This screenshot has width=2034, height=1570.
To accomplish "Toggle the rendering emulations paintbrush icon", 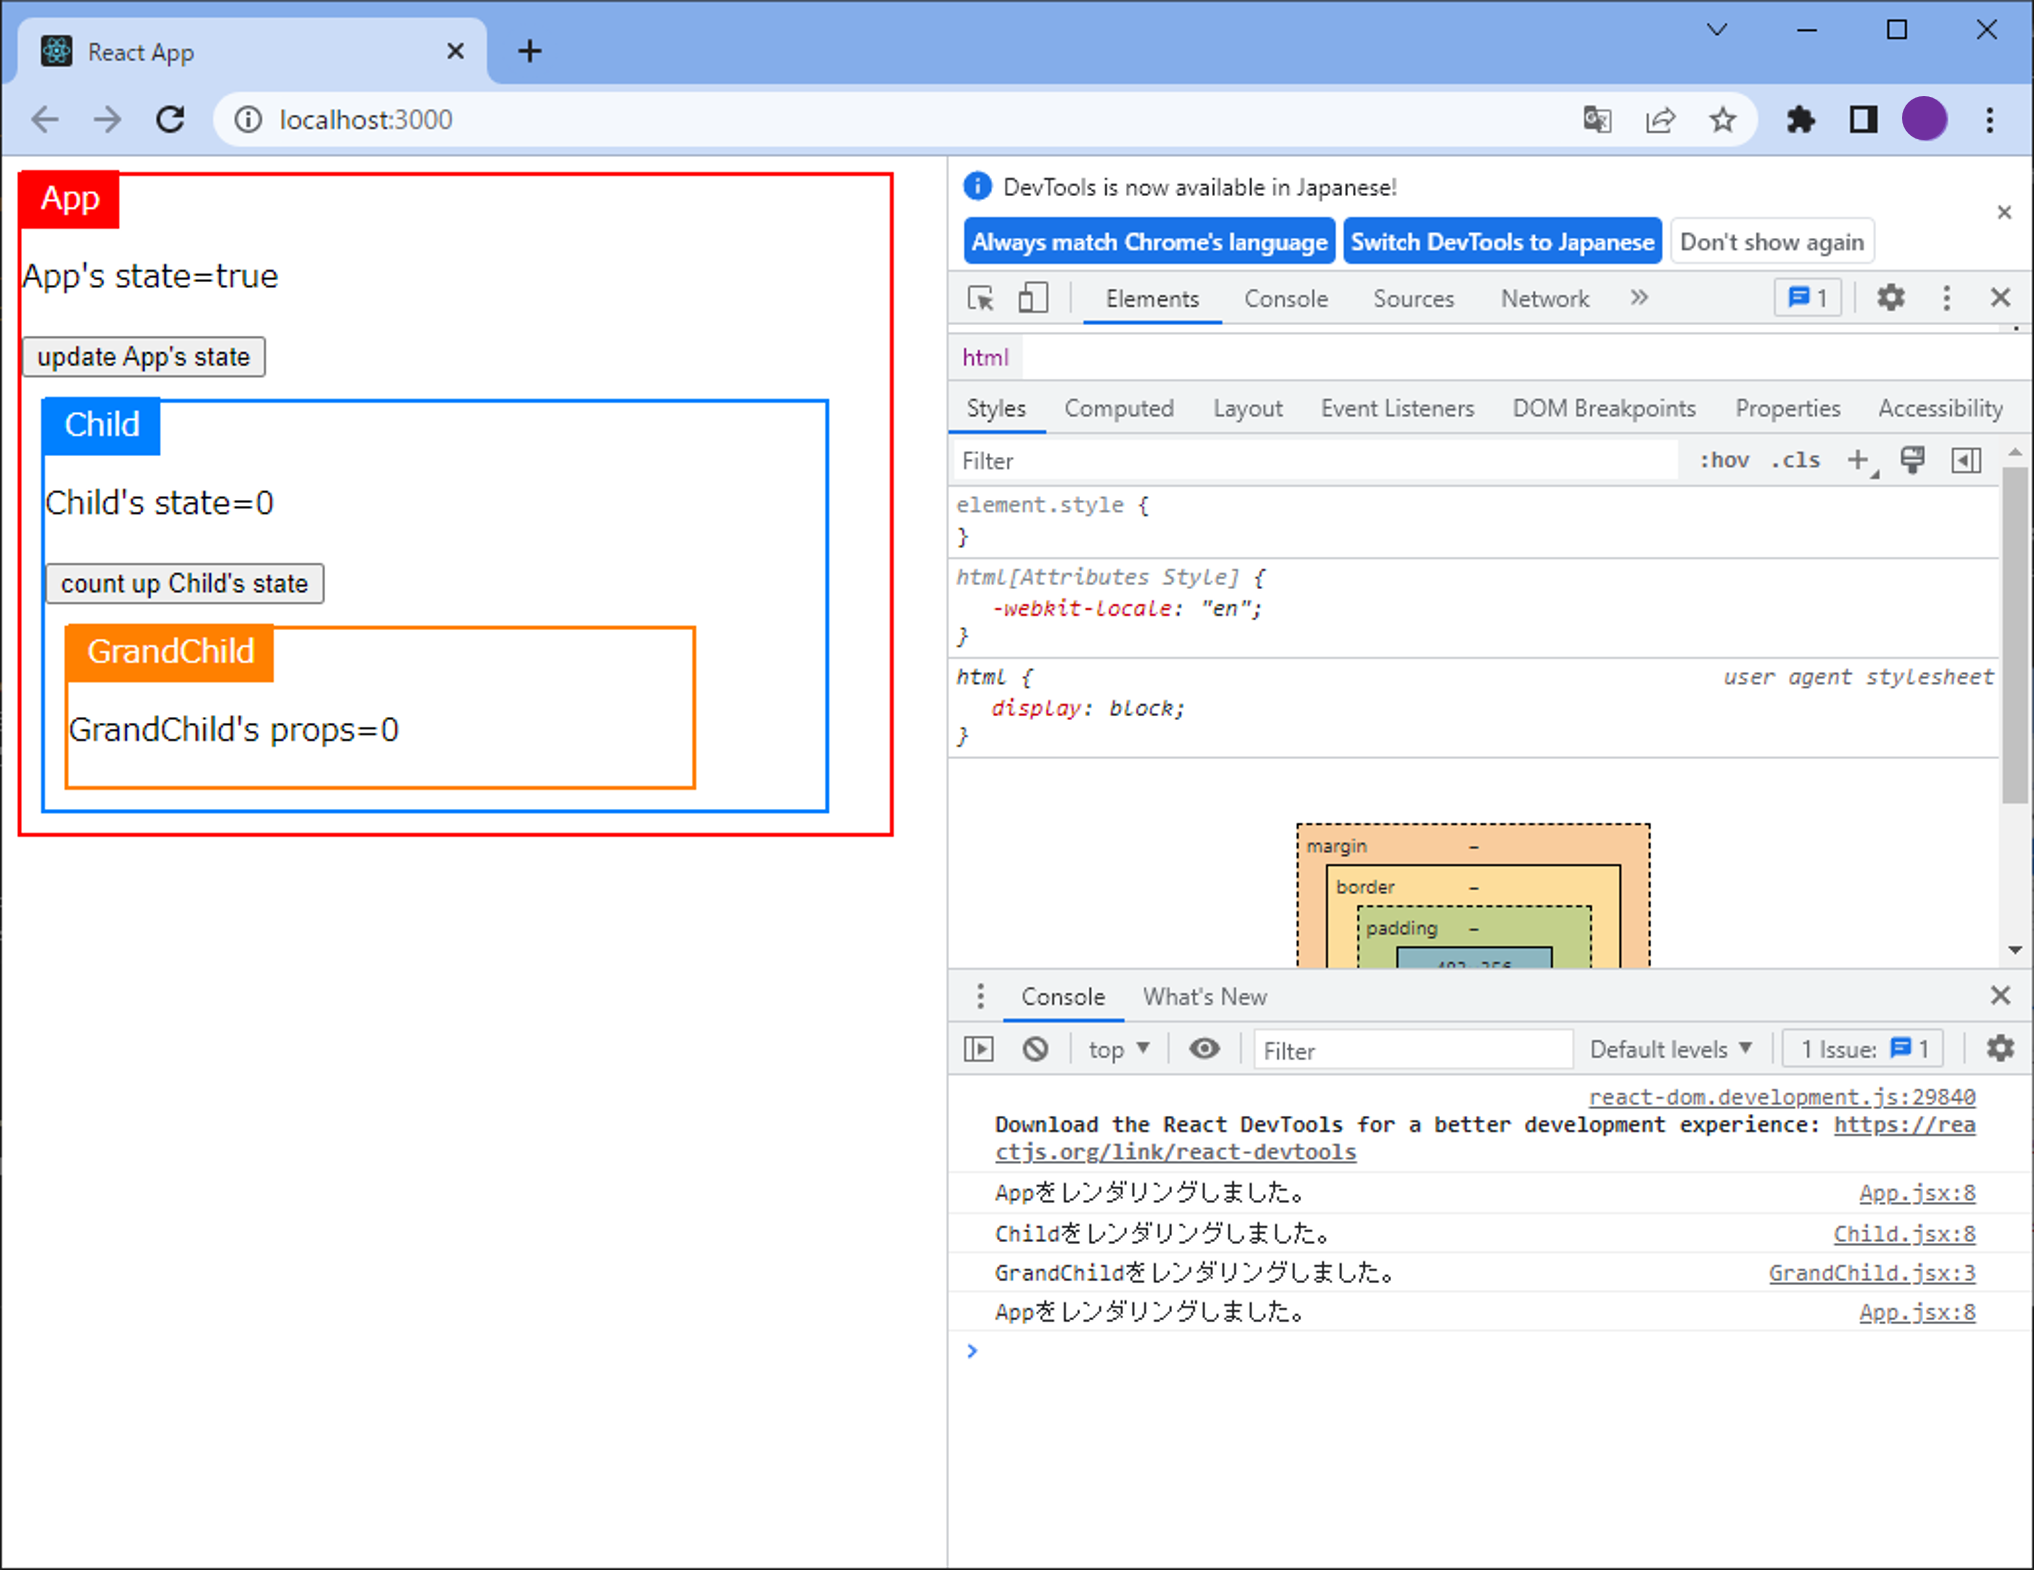I will [1912, 460].
